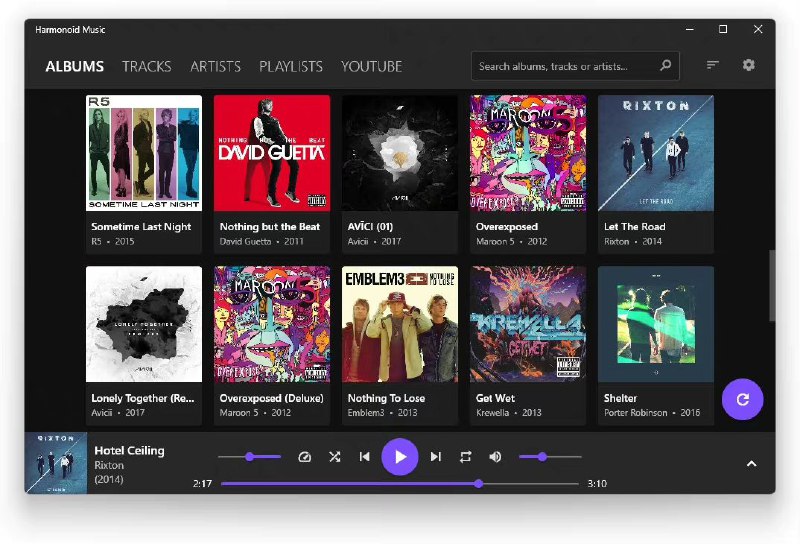Click the Let The Road title text
The image size is (800, 544).
[x=635, y=227]
